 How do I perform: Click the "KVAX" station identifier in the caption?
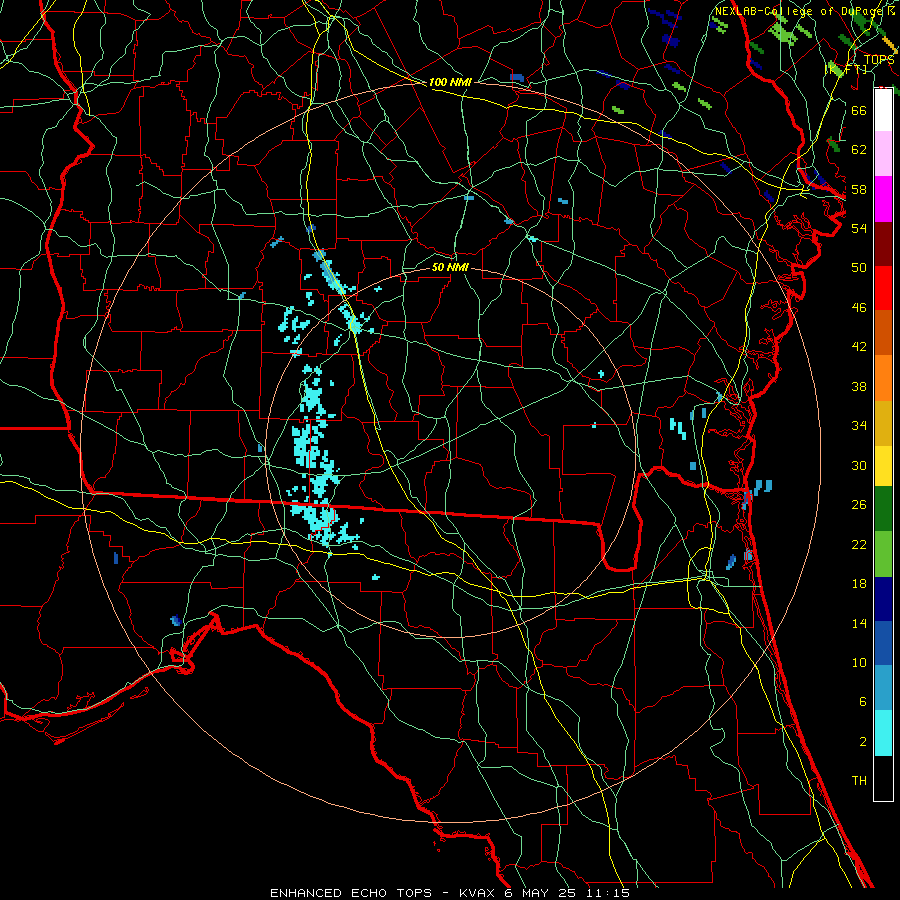(479, 893)
